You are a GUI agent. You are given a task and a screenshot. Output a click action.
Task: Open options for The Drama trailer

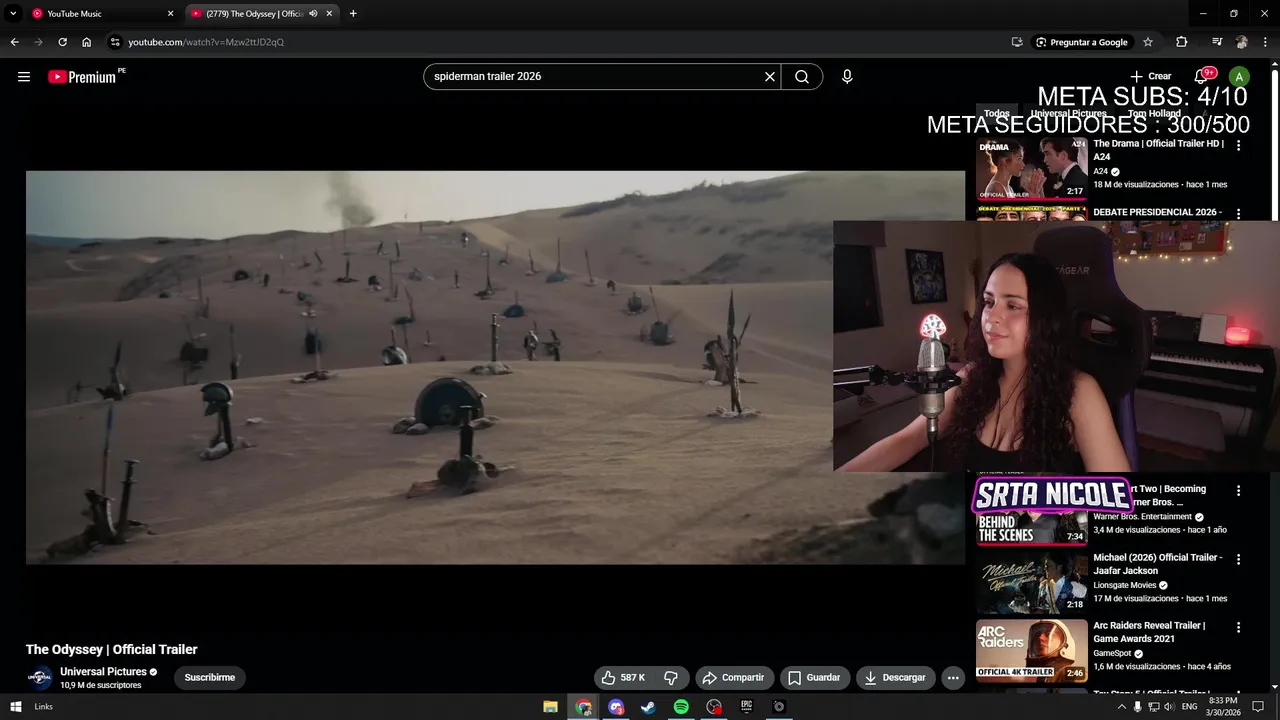(x=1238, y=146)
